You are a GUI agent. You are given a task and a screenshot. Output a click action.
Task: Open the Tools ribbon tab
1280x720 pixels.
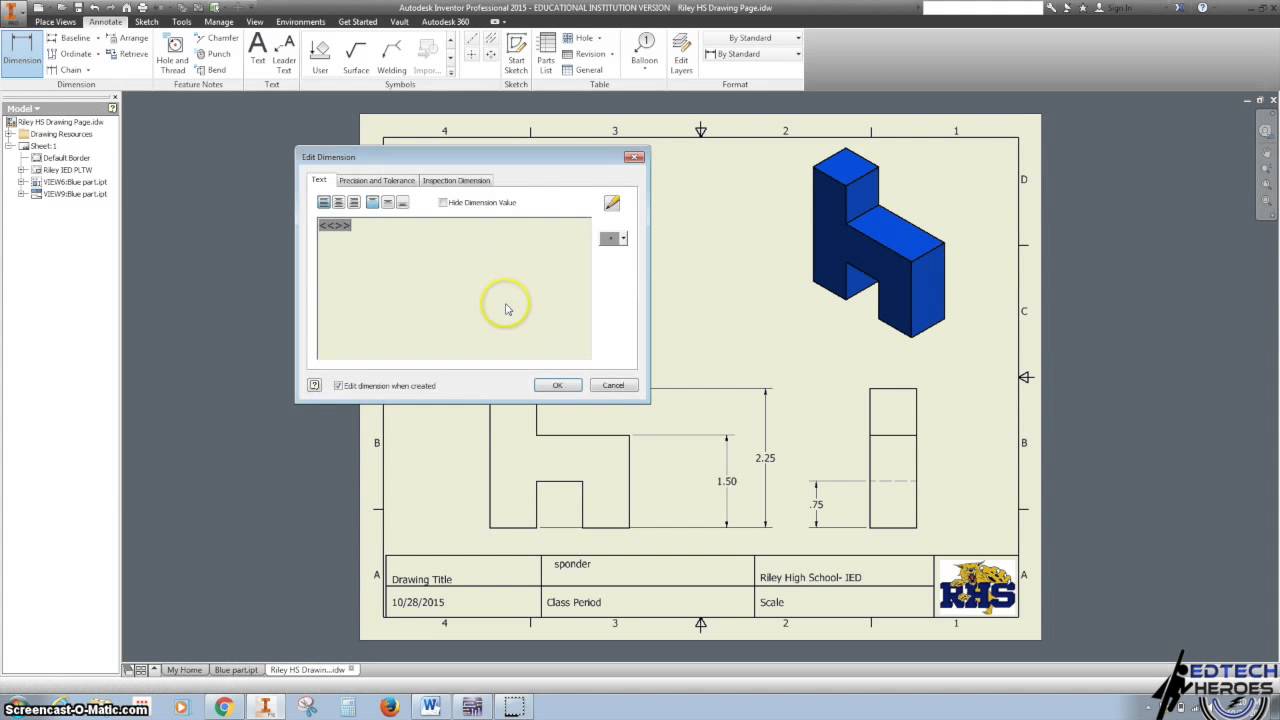[181, 21]
